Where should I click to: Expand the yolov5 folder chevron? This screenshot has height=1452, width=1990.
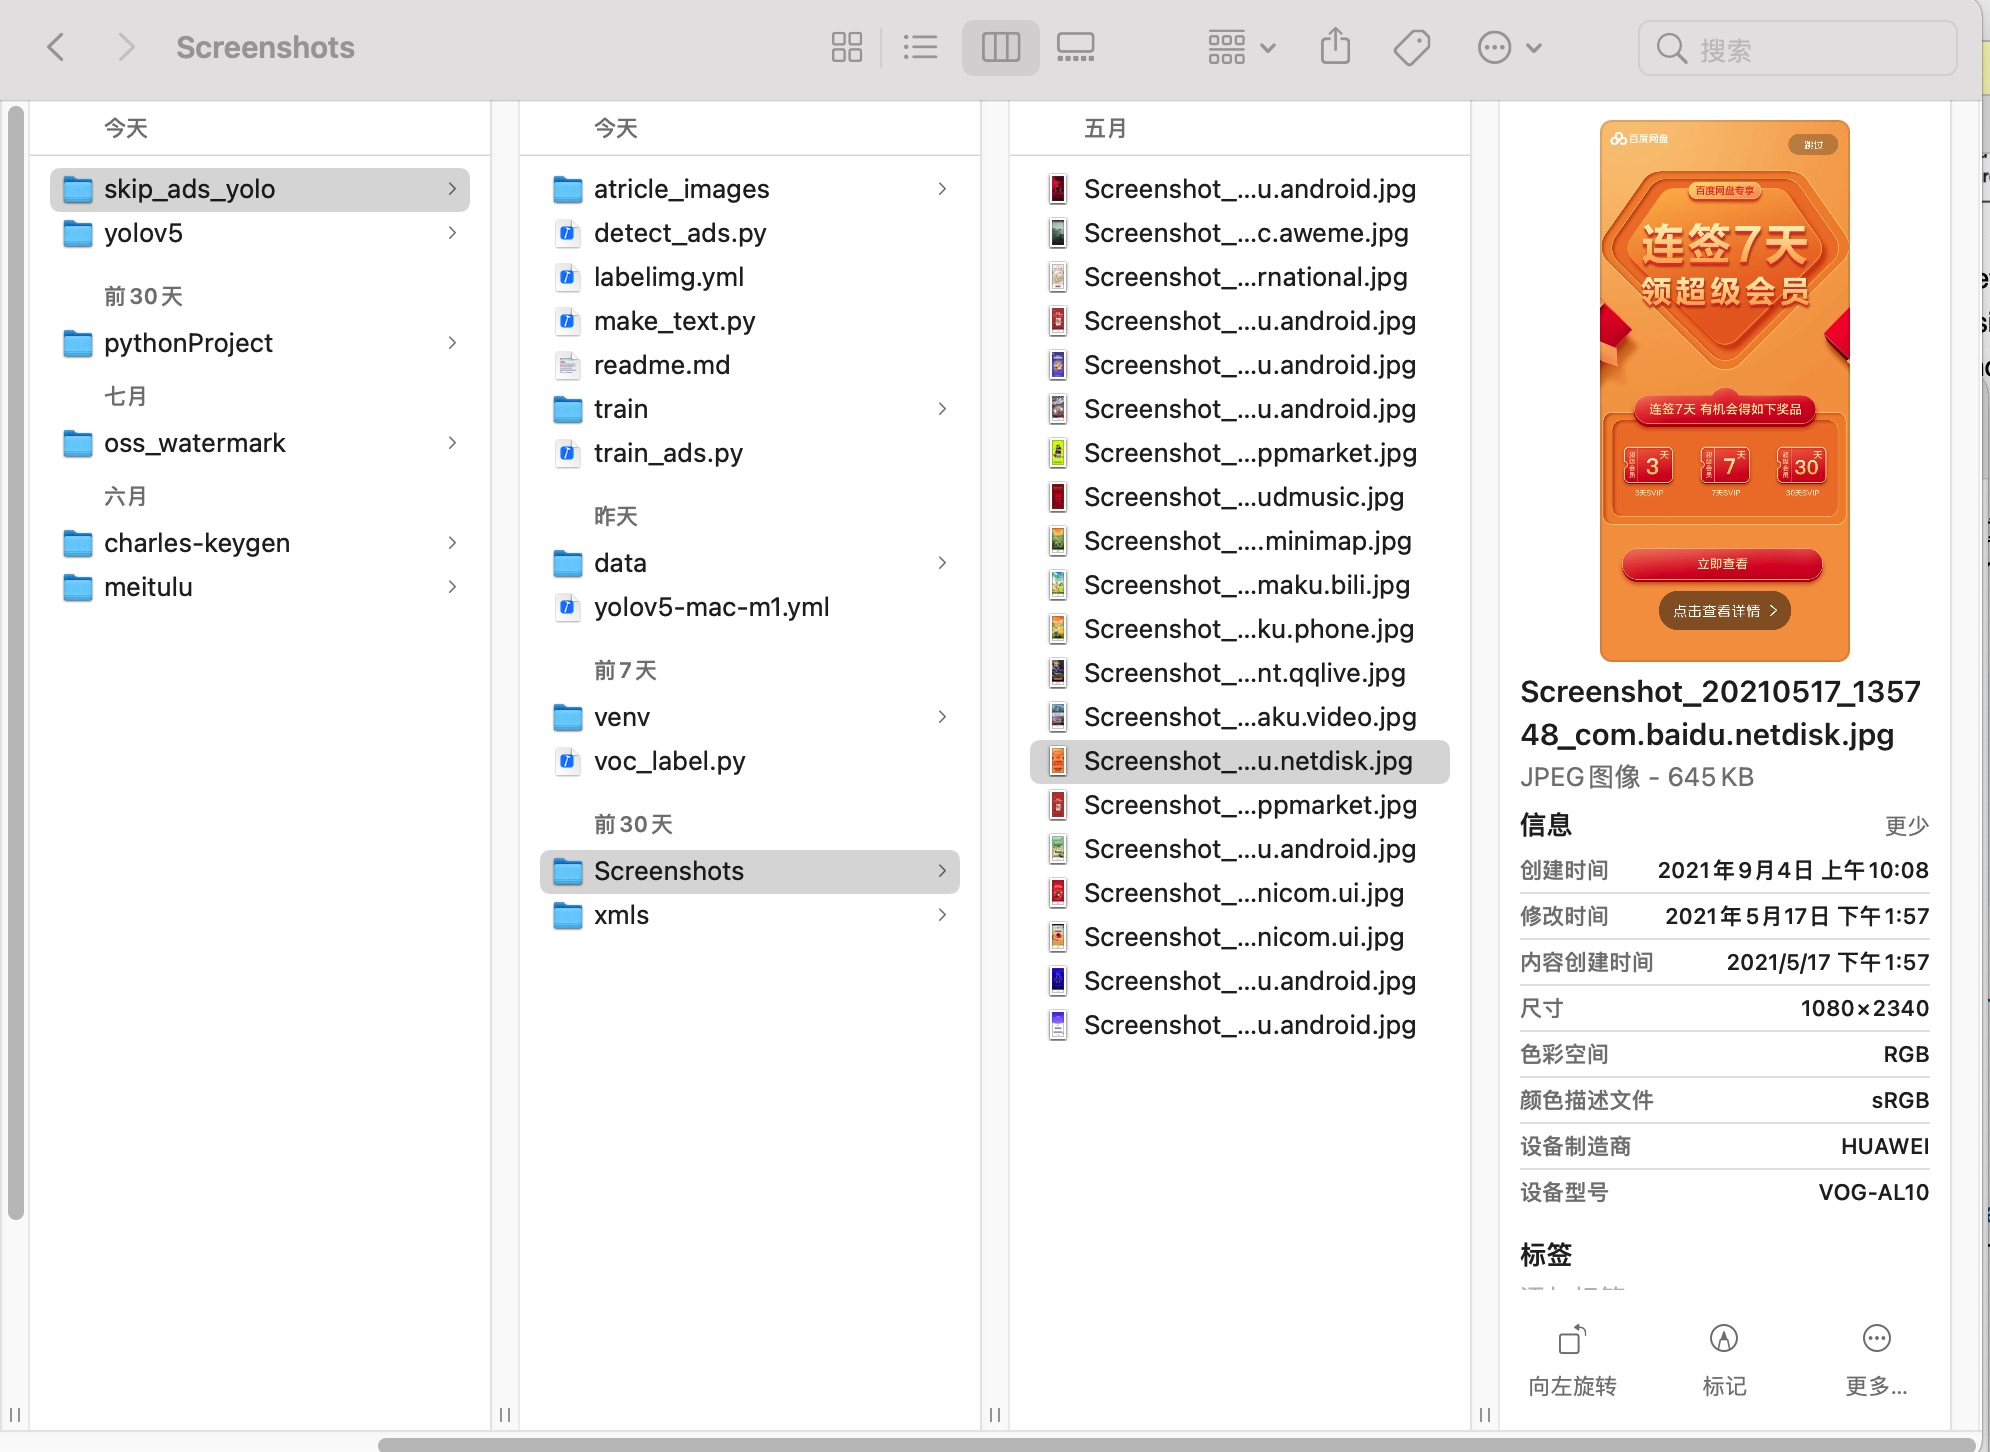452,233
